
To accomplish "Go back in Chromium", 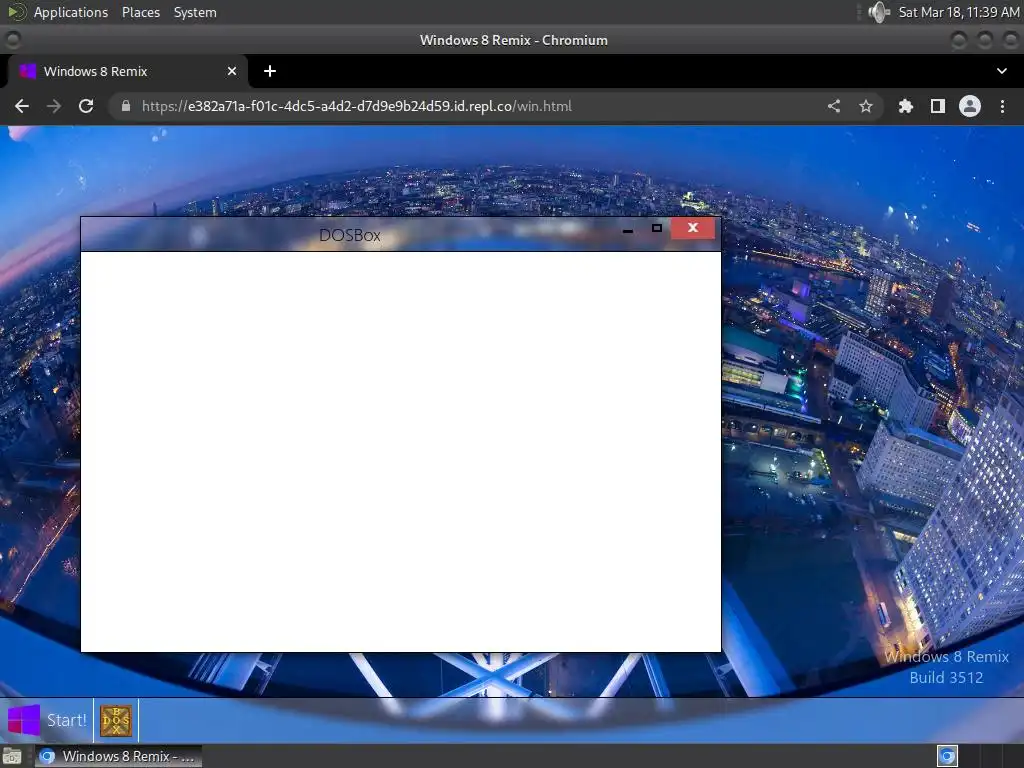I will [x=22, y=106].
